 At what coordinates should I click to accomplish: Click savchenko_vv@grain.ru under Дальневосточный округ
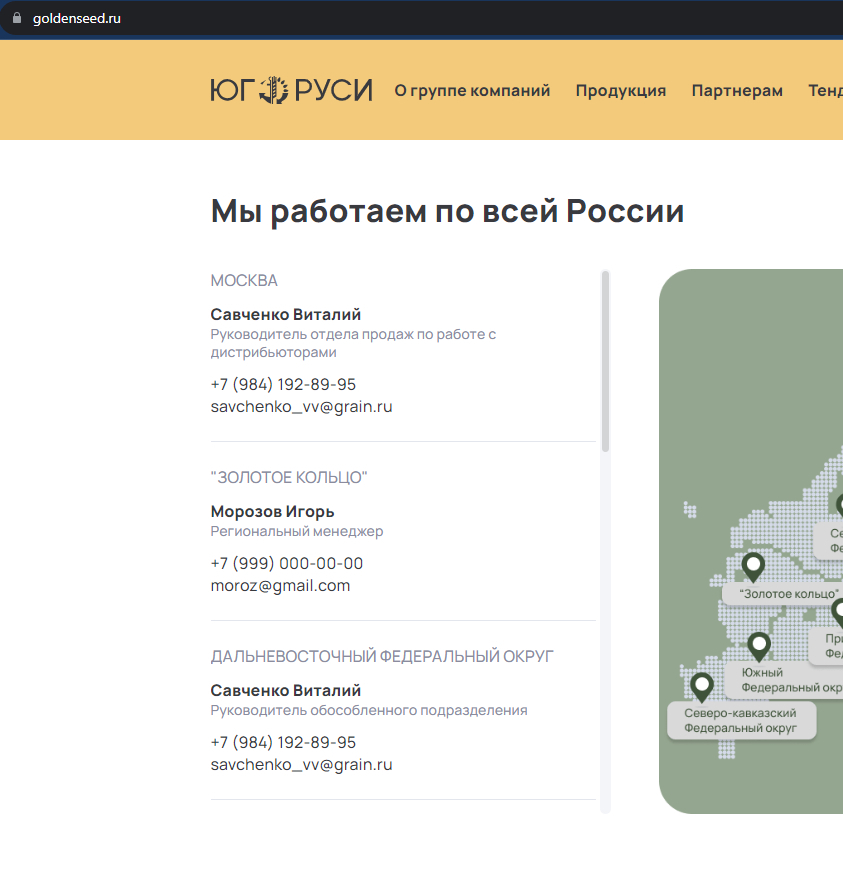point(301,764)
